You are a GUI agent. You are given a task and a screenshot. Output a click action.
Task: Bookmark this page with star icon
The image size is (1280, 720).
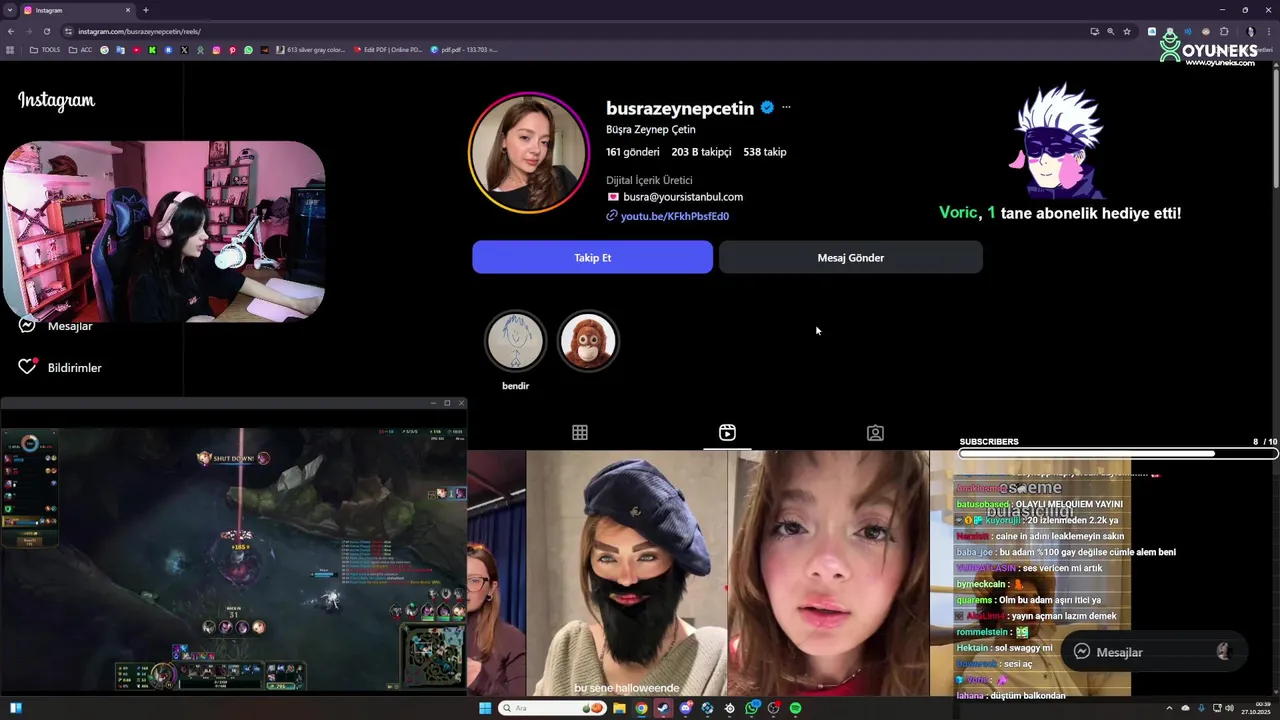1127,31
